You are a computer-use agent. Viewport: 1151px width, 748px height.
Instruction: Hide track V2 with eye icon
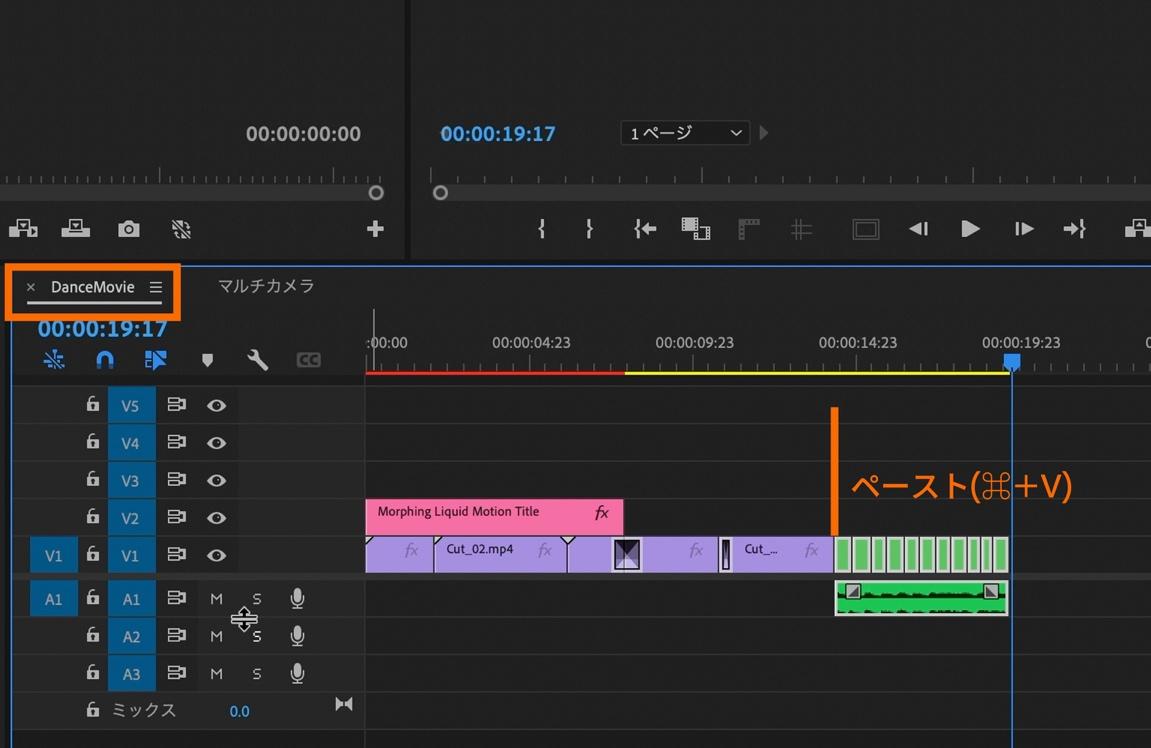pos(216,518)
